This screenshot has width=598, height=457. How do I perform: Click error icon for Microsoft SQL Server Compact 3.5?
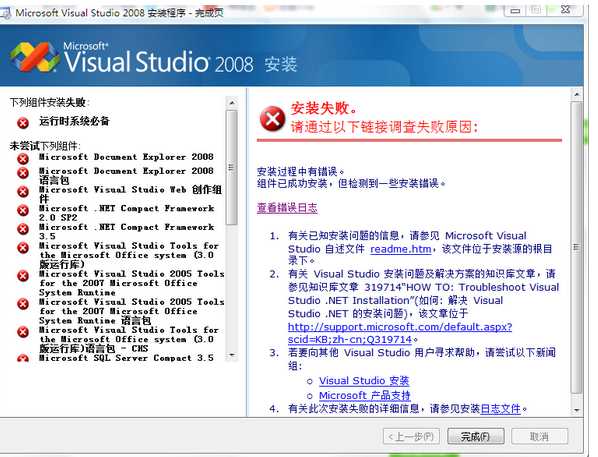(23, 358)
